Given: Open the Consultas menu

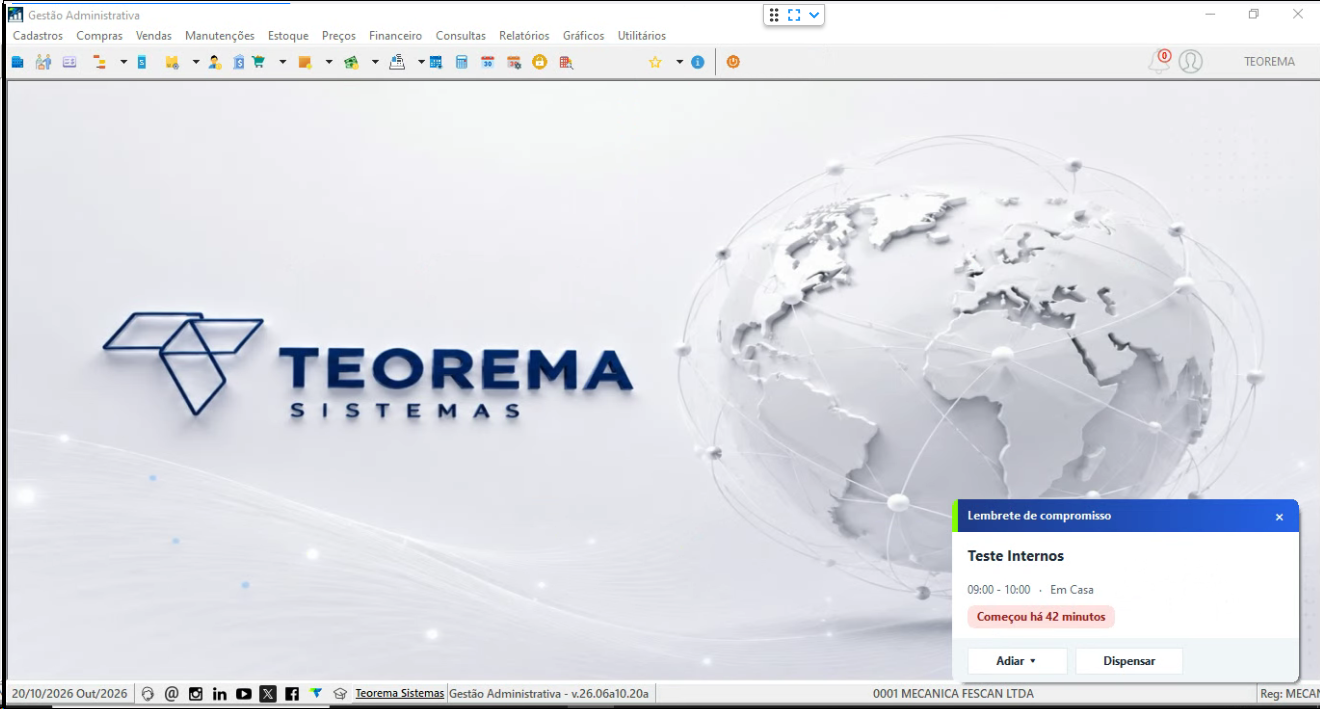Looking at the screenshot, I should [461, 36].
